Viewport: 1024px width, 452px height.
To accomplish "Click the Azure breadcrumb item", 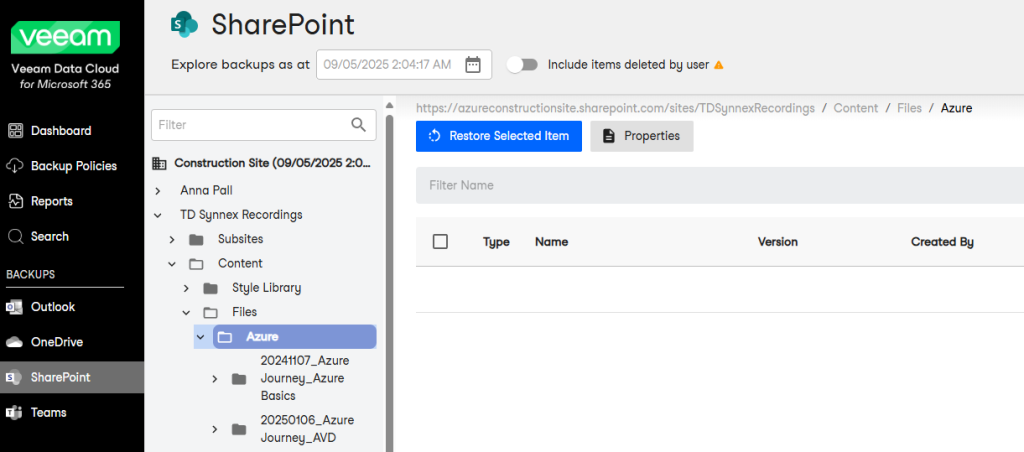I will (x=956, y=108).
